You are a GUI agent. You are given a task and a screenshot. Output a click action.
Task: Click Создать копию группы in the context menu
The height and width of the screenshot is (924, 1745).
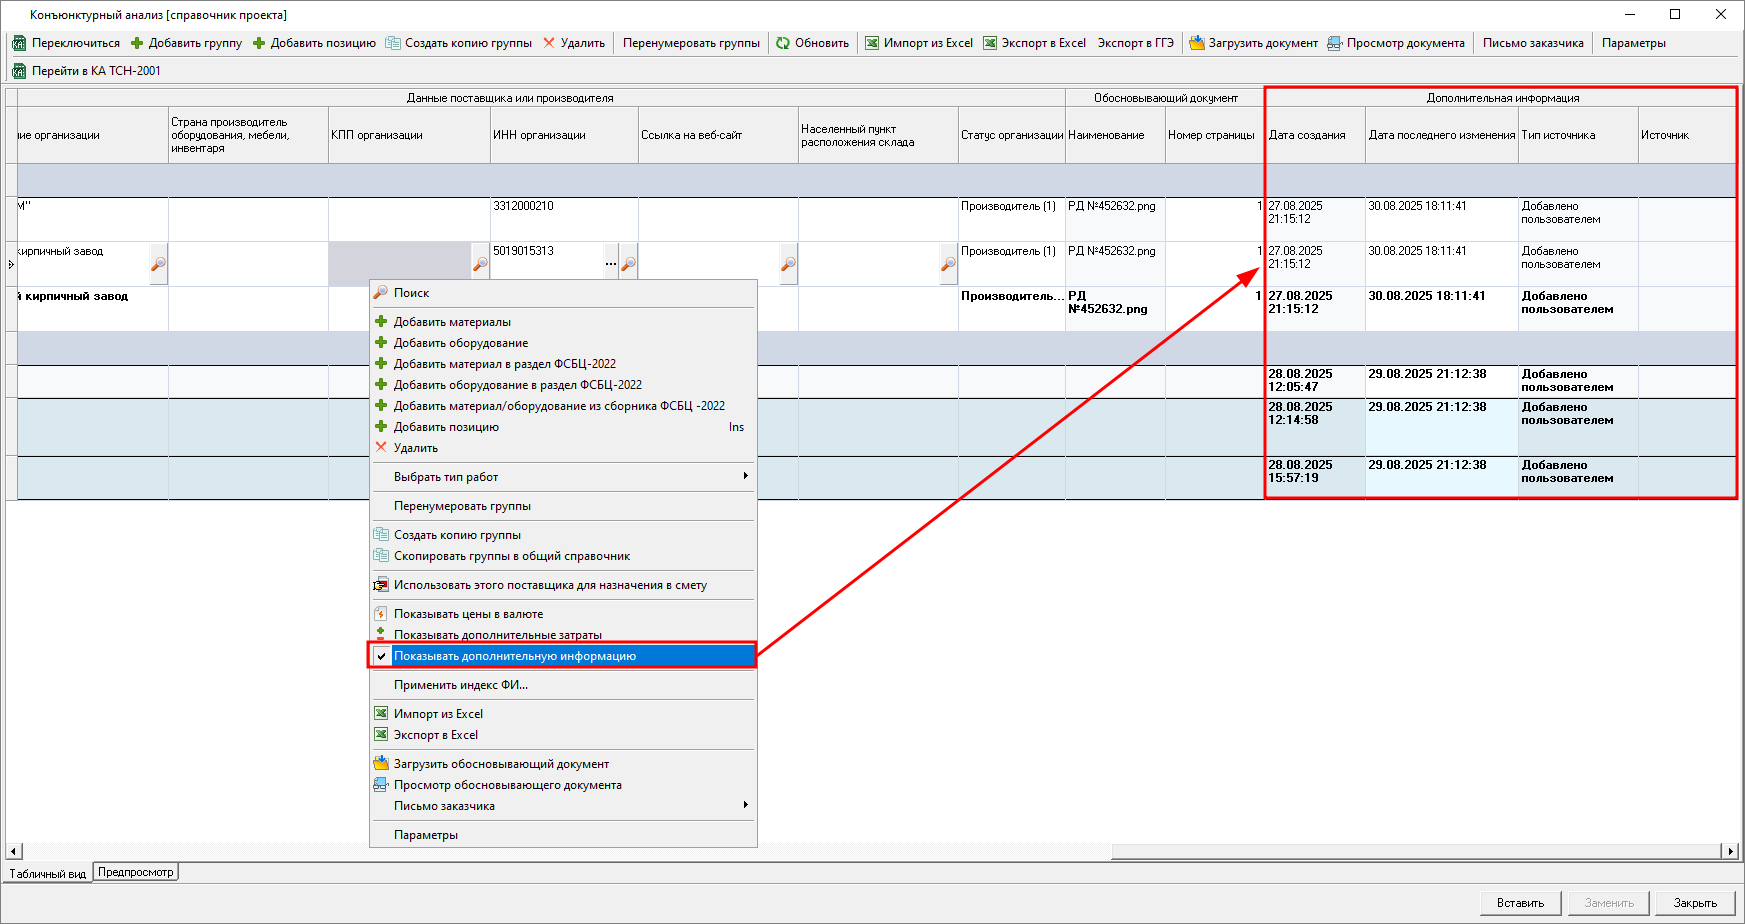click(x=563, y=535)
